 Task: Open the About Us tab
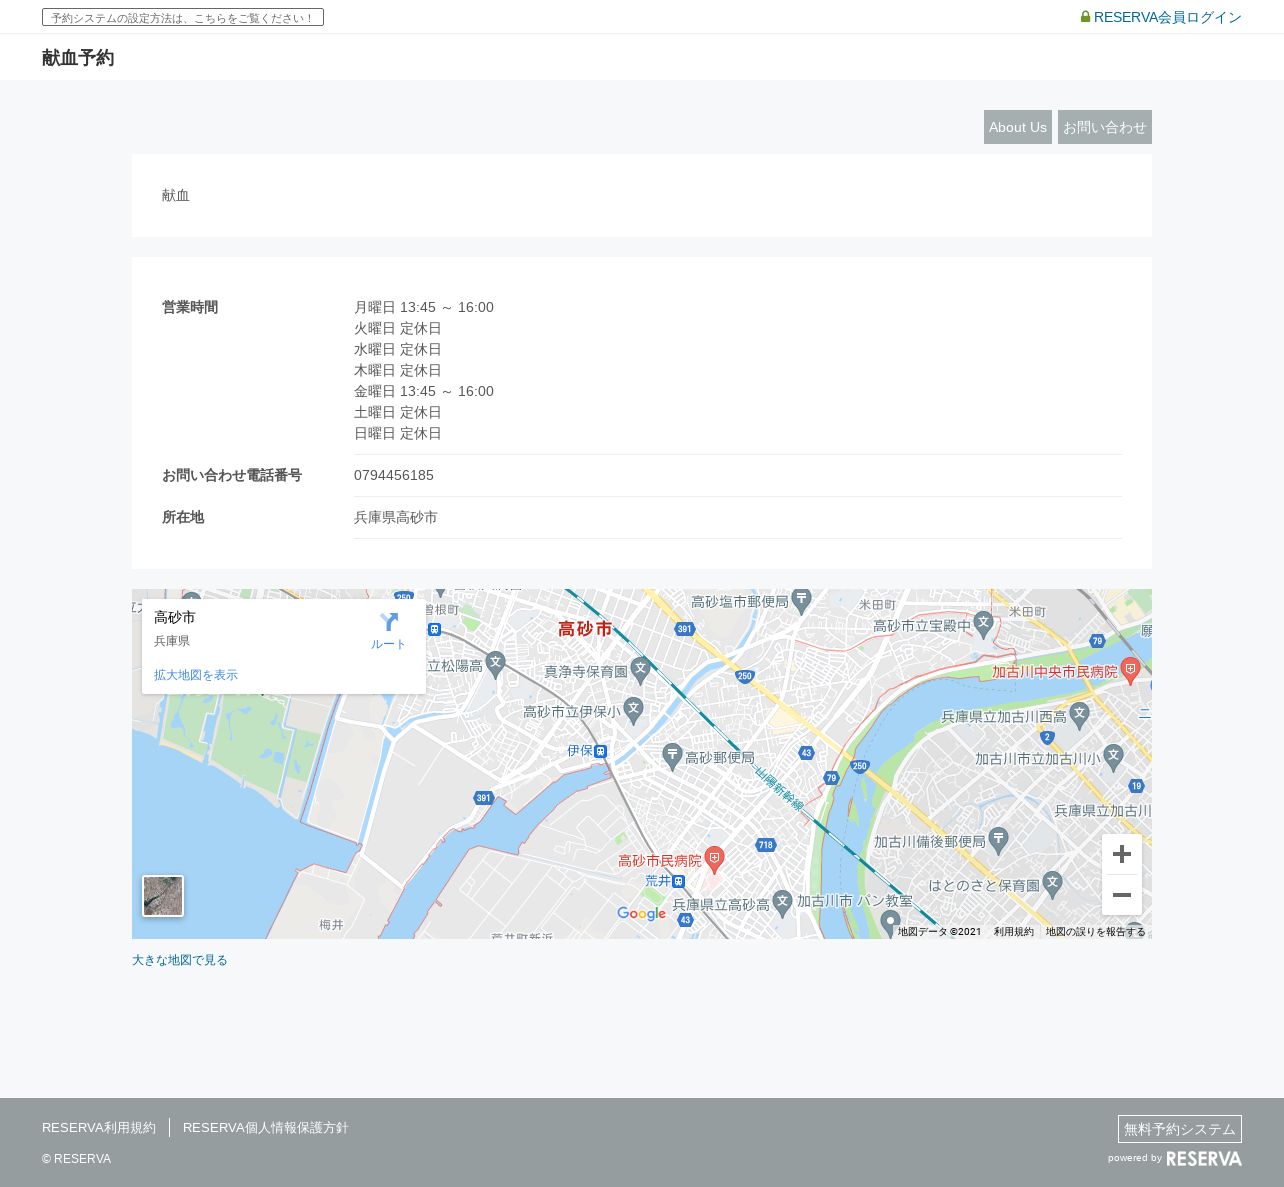point(1017,127)
